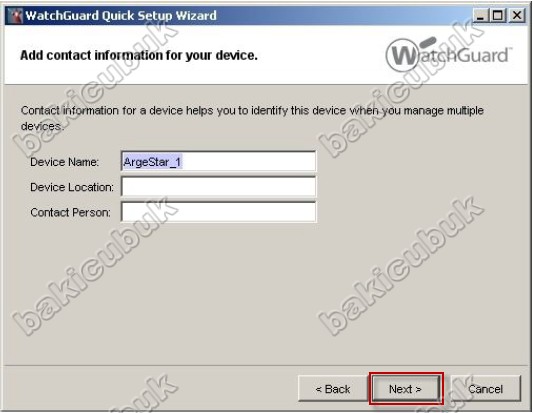Image resolution: width=533 pixels, height=413 pixels.
Task: Select the empty Device Location text field
Action: [218, 187]
